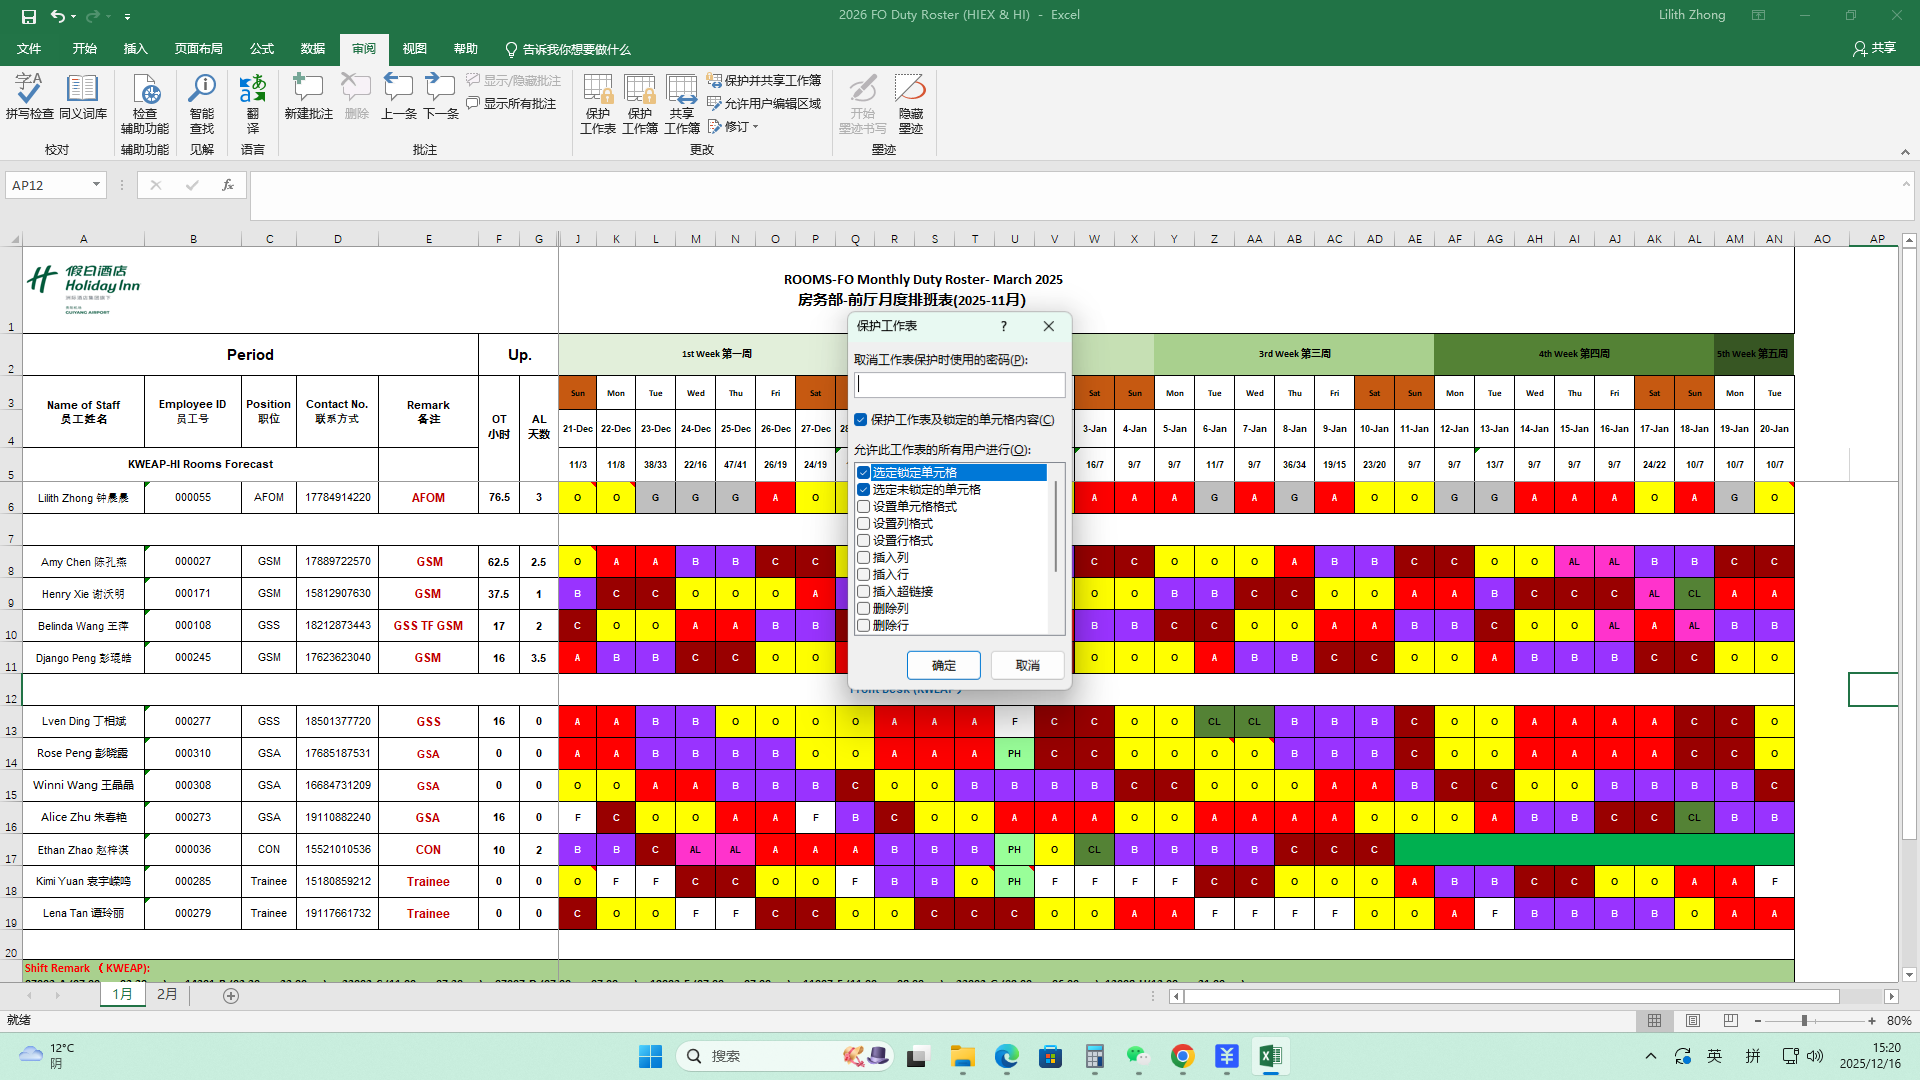This screenshot has height=1080, width=1920.
Task: Enable the 'Format cells' checkbox
Action: click(x=864, y=507)
